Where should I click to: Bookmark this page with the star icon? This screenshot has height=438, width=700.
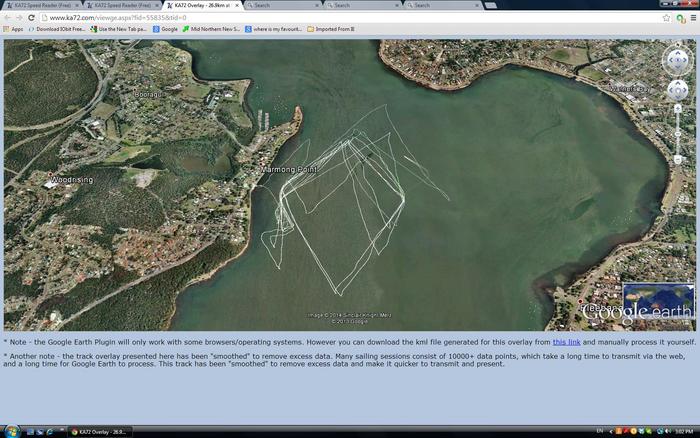(667, 17)
